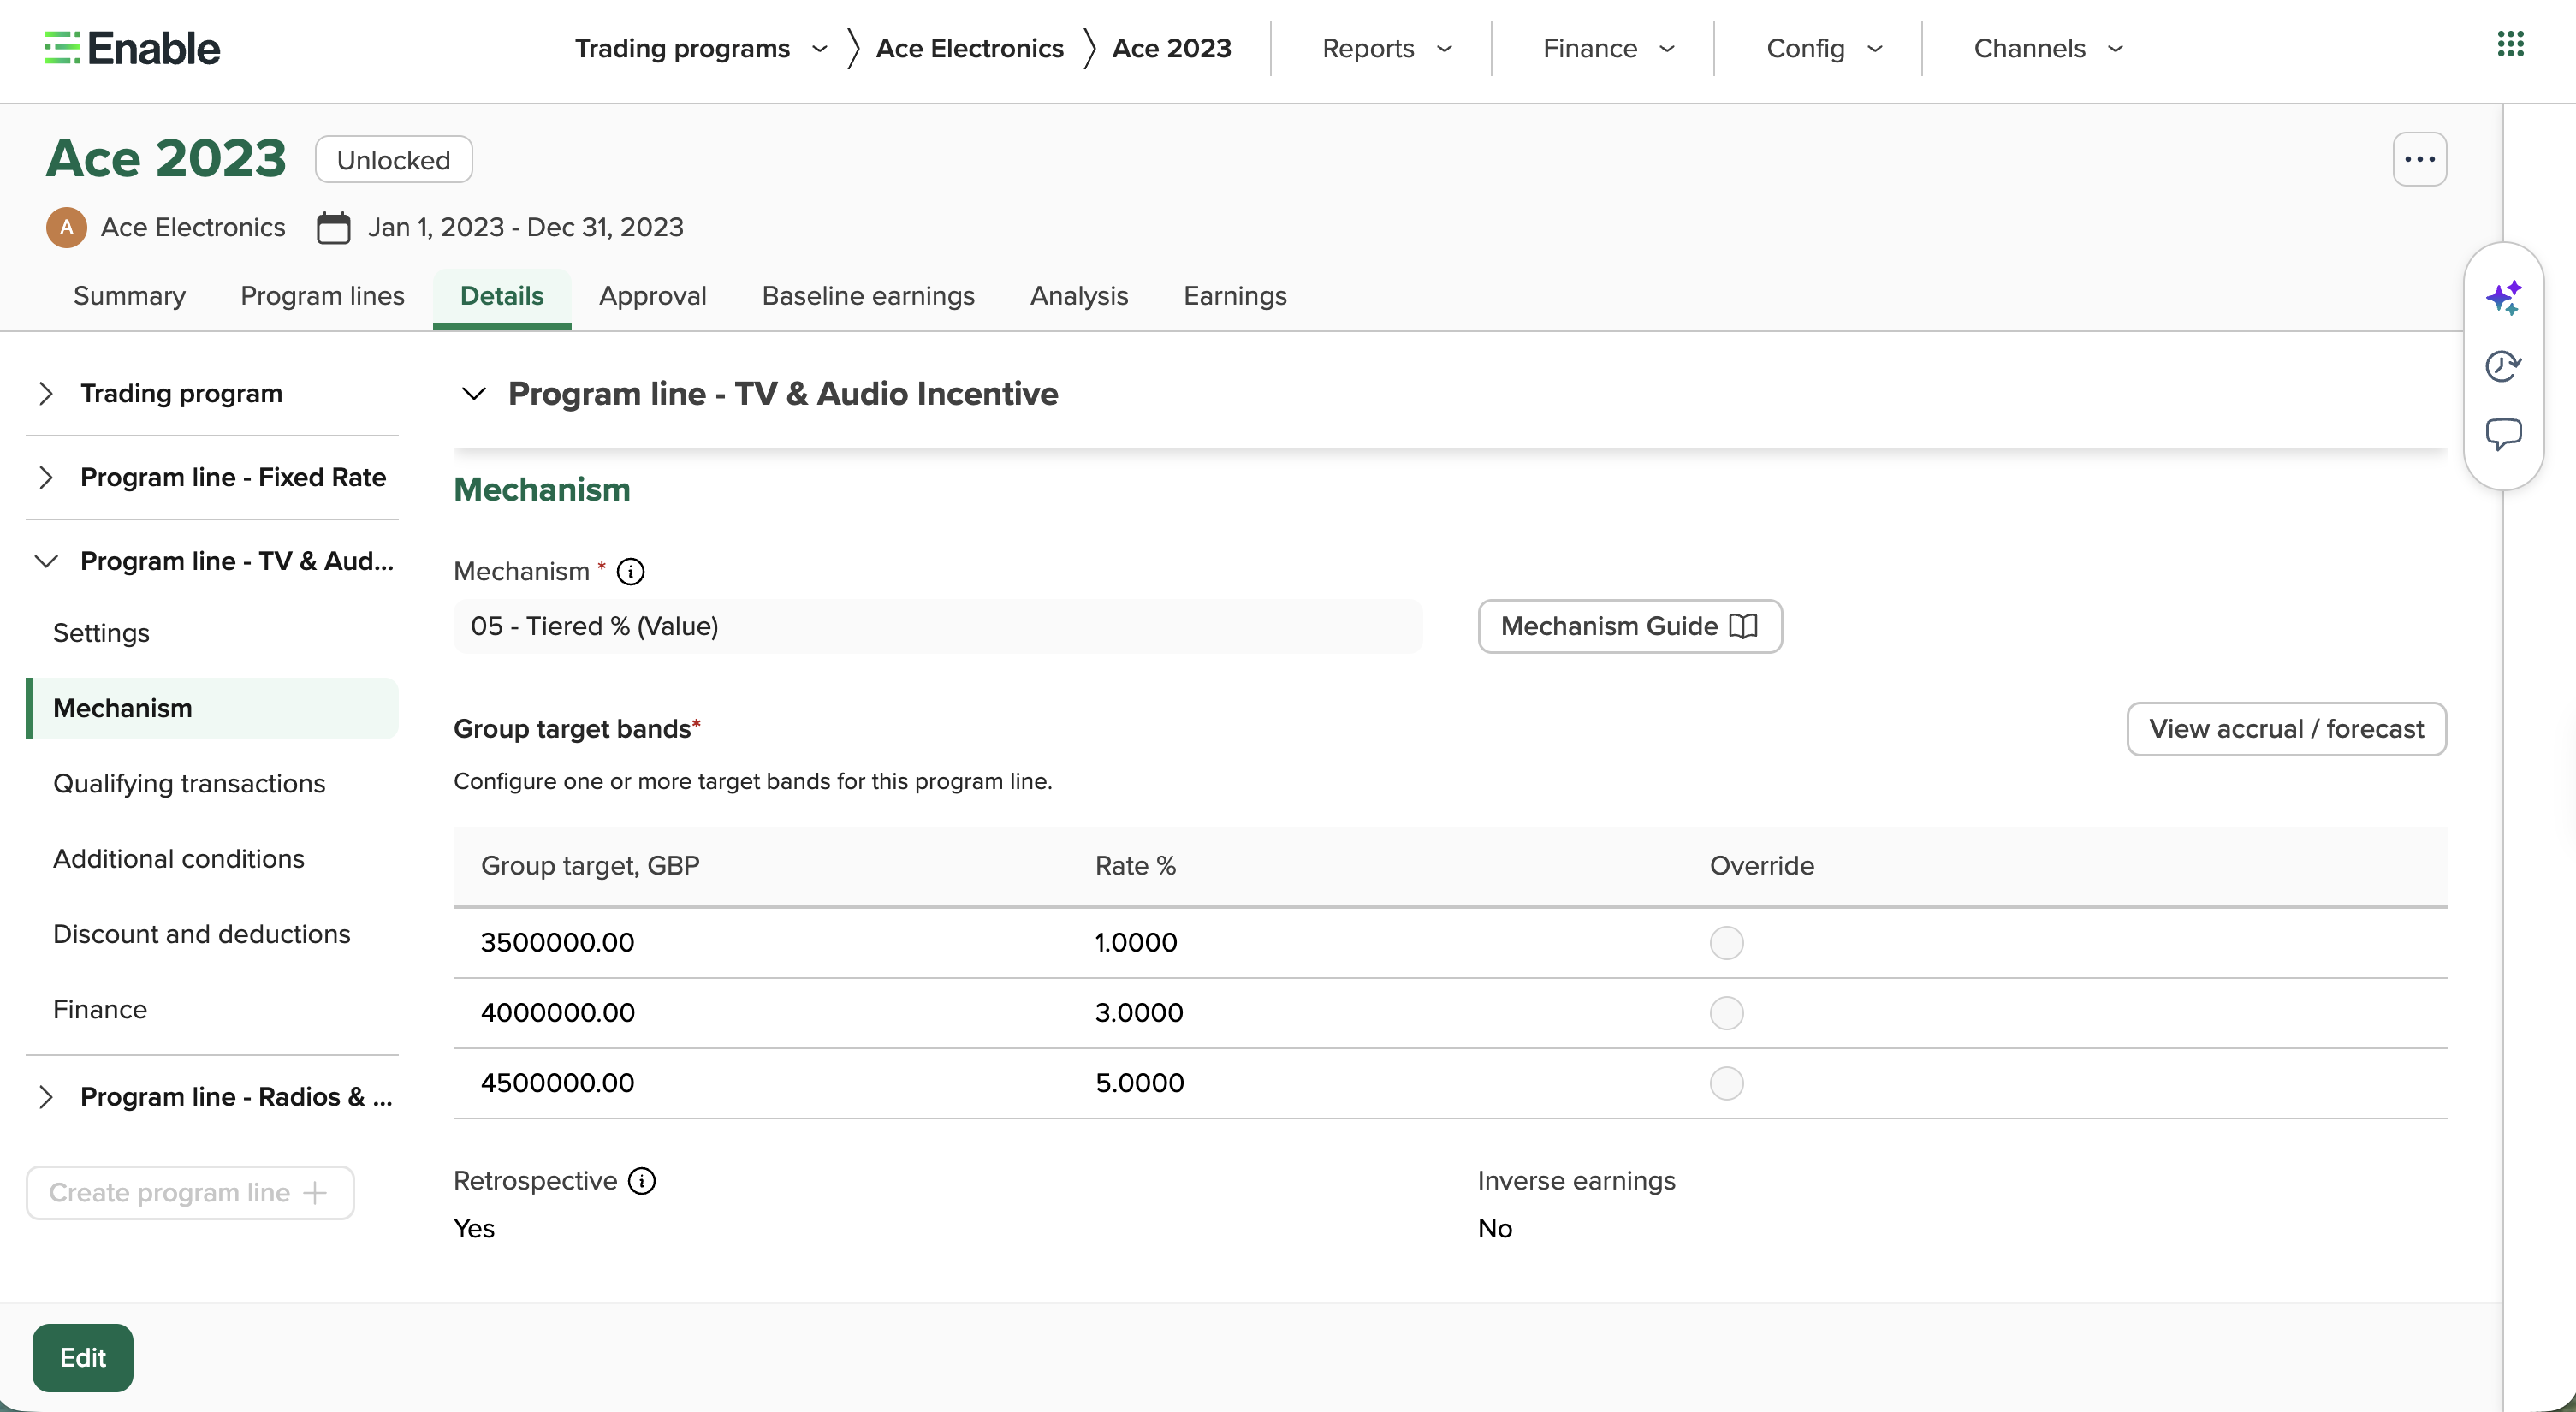Toggle override for 4500000.00 band
2576x1412 pixels.
[1726, 1083]
